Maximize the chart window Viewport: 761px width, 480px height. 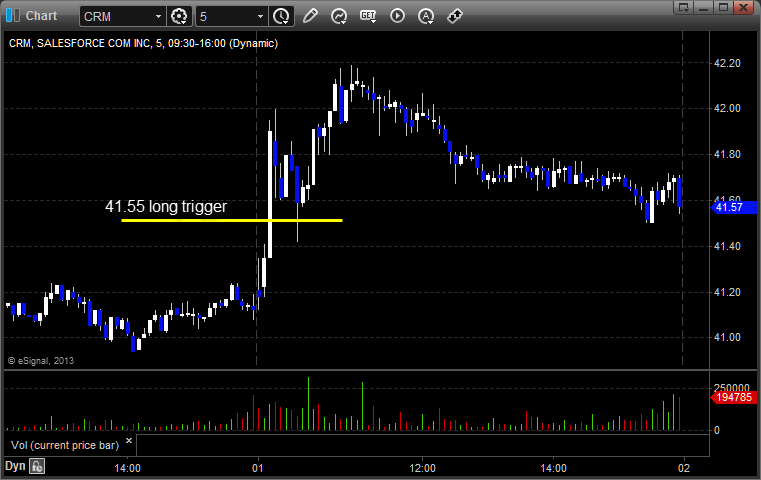723,7
